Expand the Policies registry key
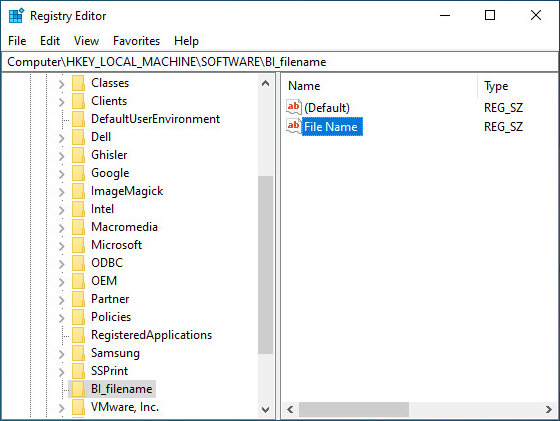This screenshot has height=421, width=560. (61, 317)
